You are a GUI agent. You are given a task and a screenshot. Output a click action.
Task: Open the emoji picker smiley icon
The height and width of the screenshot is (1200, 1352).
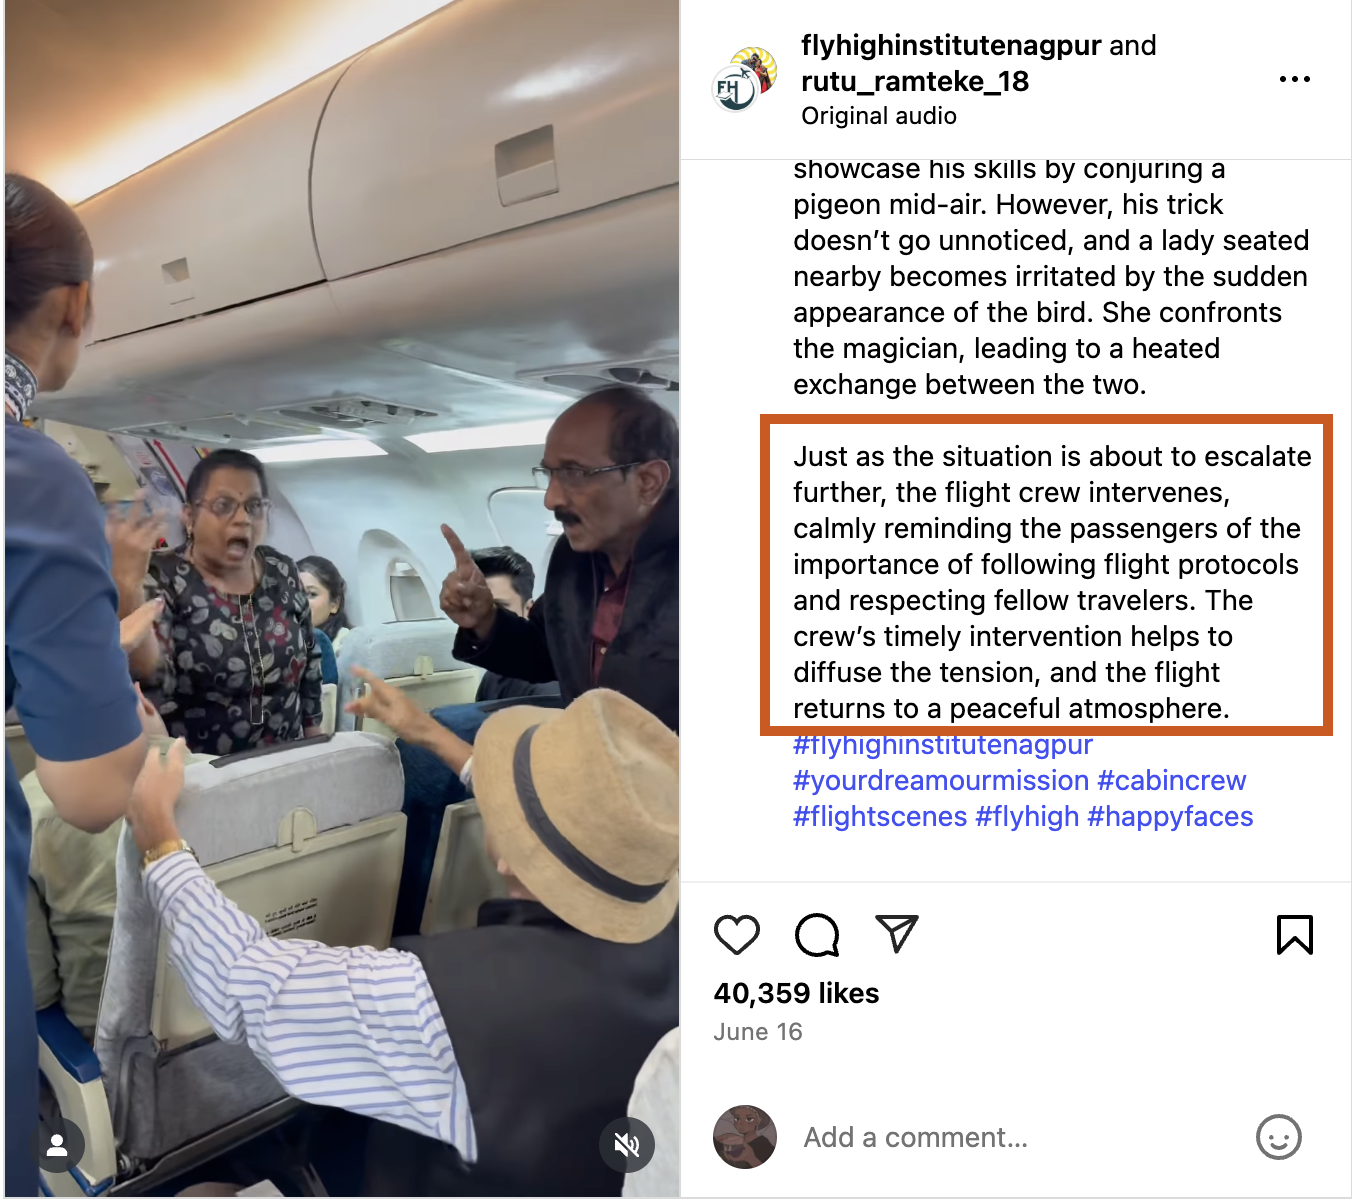pyautogui.click(x=1278, y=1137)
